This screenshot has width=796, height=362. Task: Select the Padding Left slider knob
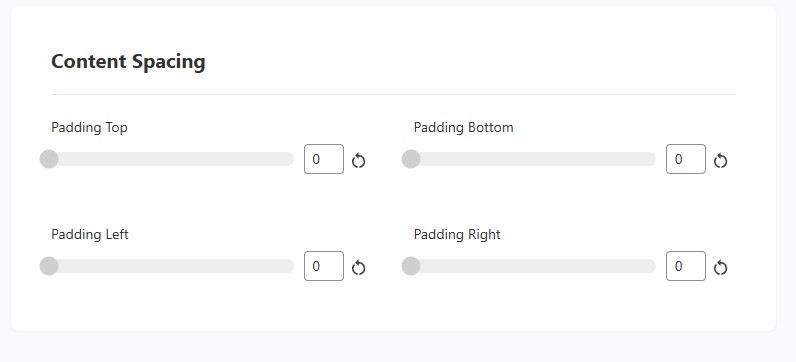tap(49, 266)
